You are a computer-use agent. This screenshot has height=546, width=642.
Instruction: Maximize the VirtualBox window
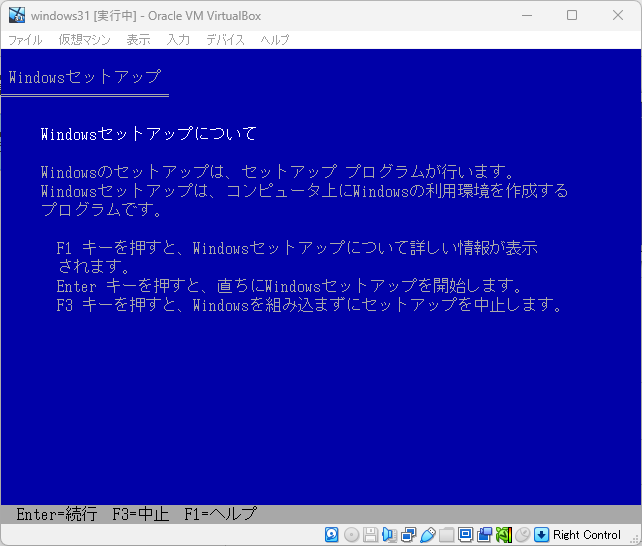point(572,16)
